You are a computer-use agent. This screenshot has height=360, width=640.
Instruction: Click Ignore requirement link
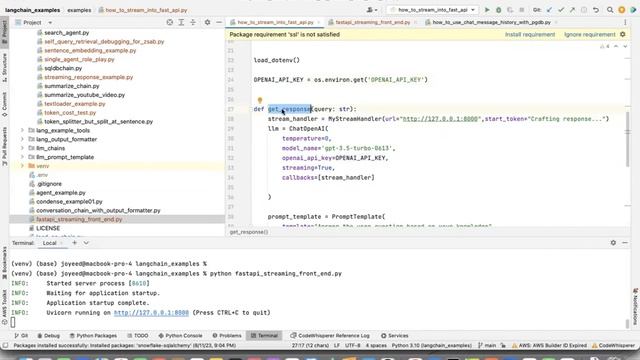tap(589, 34)
